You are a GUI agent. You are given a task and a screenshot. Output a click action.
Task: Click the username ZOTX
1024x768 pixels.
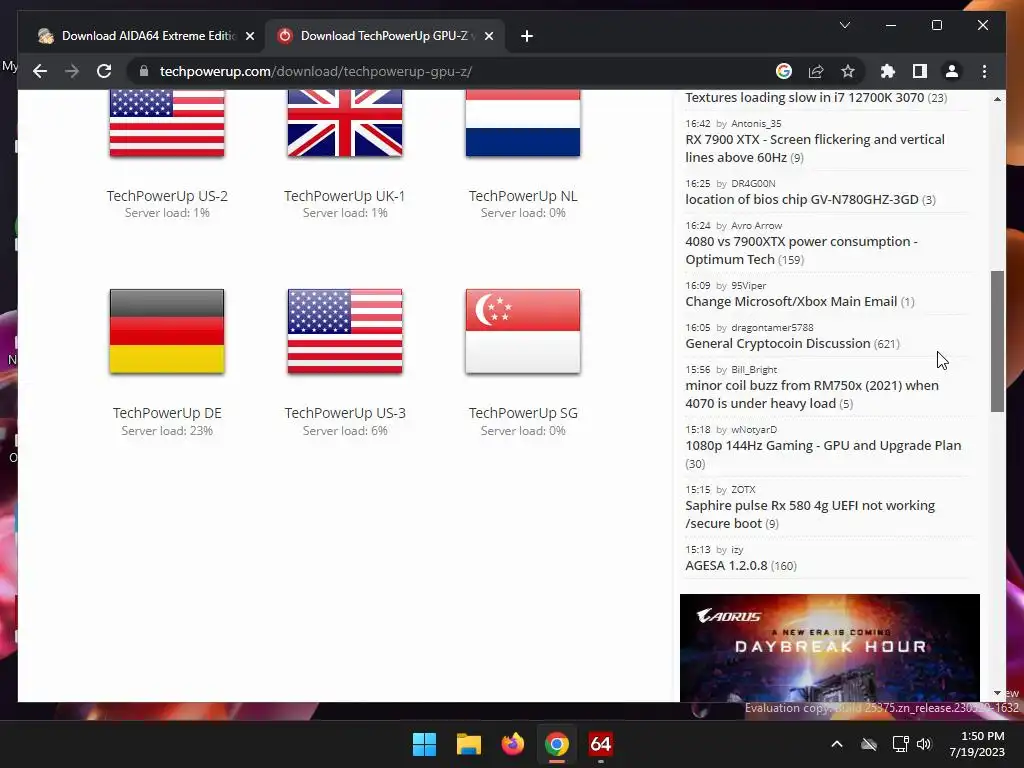[x=743, y=490]
